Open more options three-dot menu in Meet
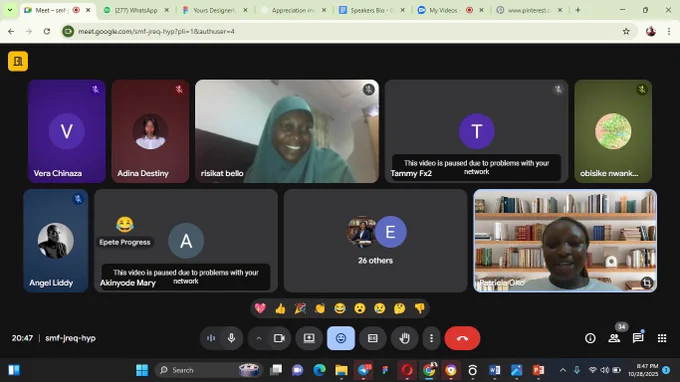 (431, 338)
